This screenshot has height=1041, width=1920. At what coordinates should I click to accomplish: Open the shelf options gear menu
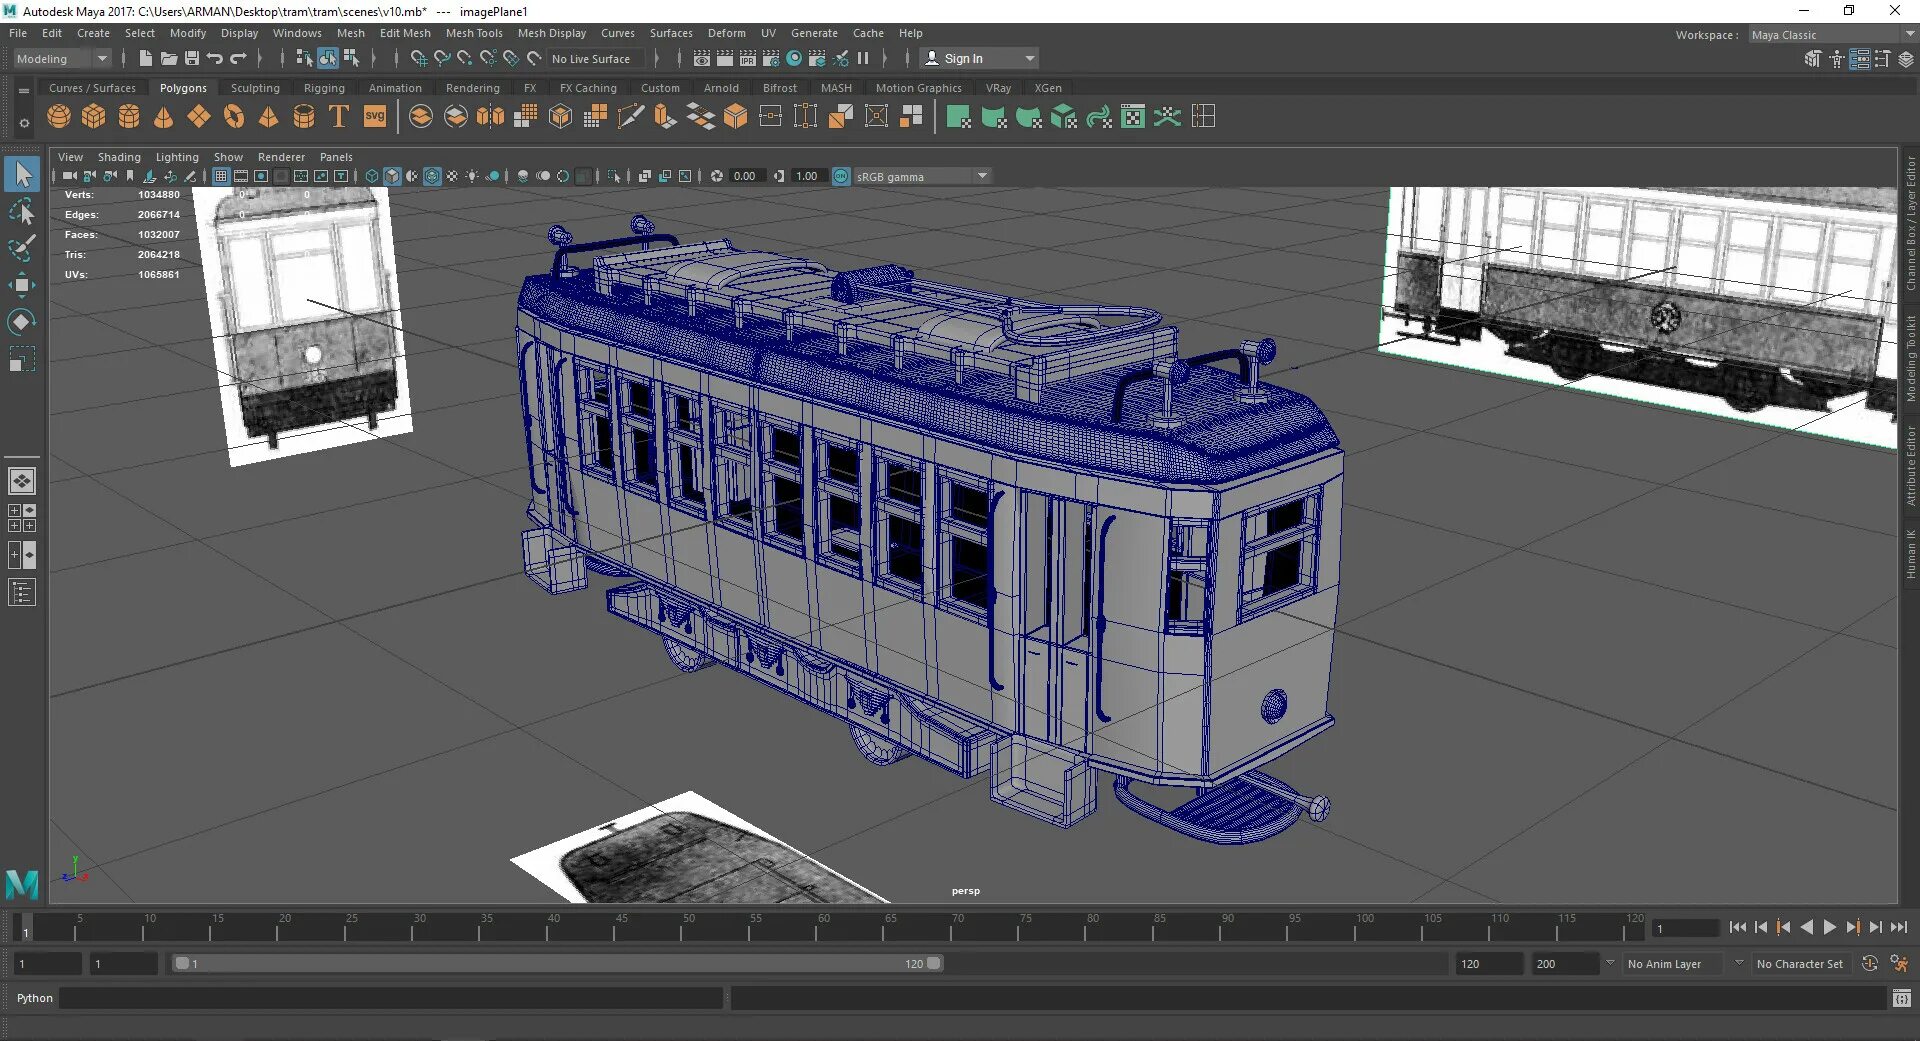[24, 124]
